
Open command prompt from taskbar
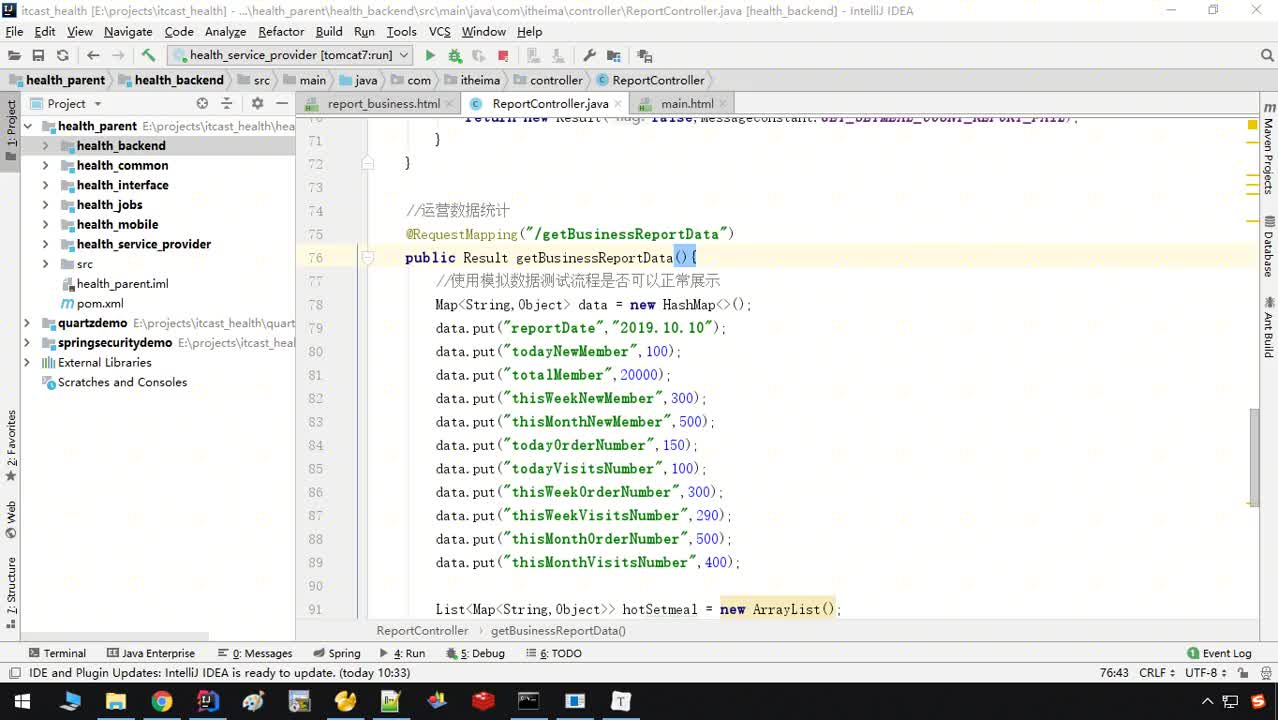529,701
